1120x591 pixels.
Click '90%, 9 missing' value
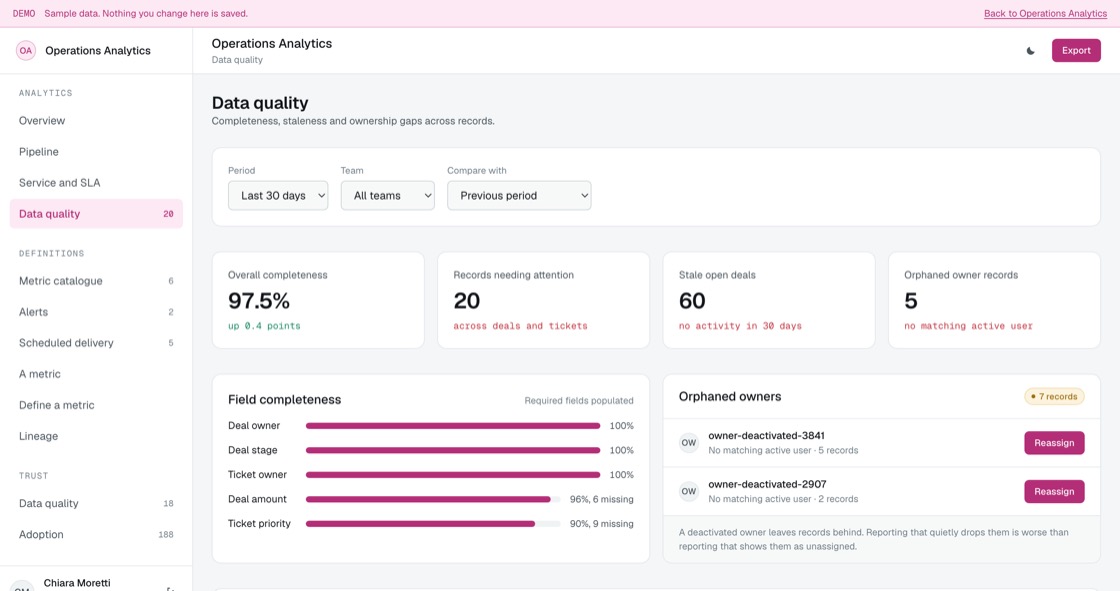[x=601, y=524]
